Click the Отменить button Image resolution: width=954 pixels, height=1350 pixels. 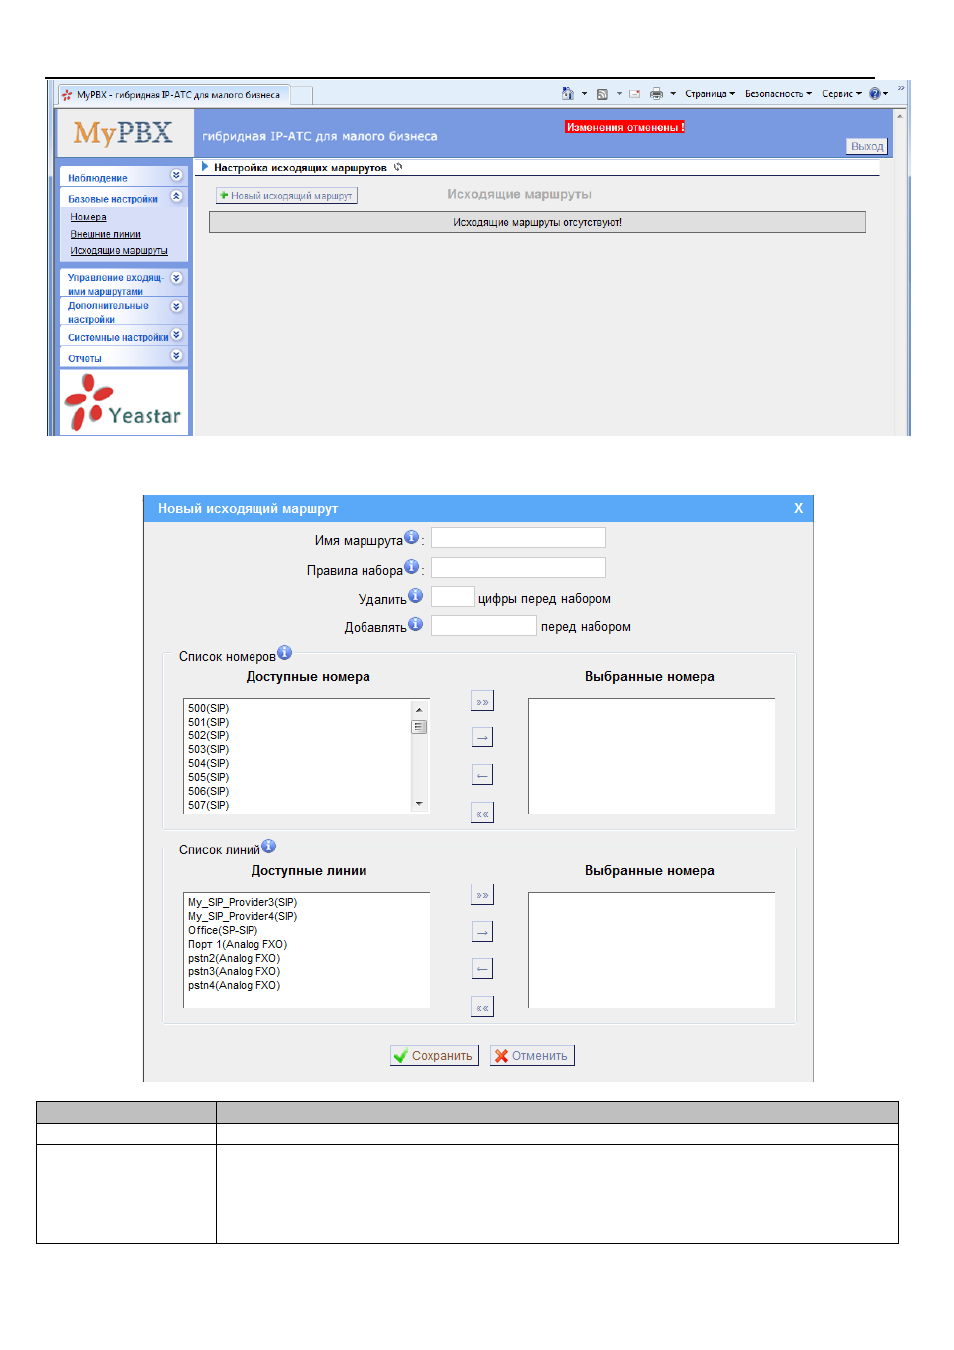click(532, 1056)
